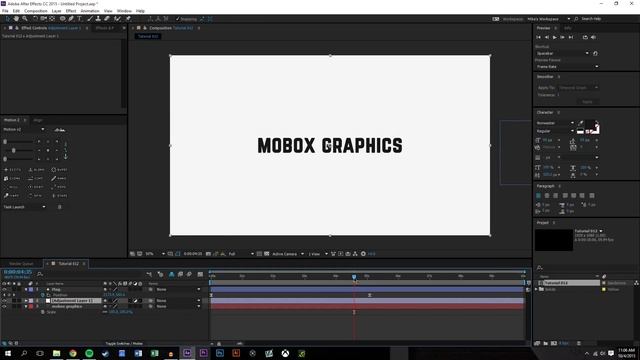
Task: Enable Motion Blur button in timeline
Action: [189, 274]
